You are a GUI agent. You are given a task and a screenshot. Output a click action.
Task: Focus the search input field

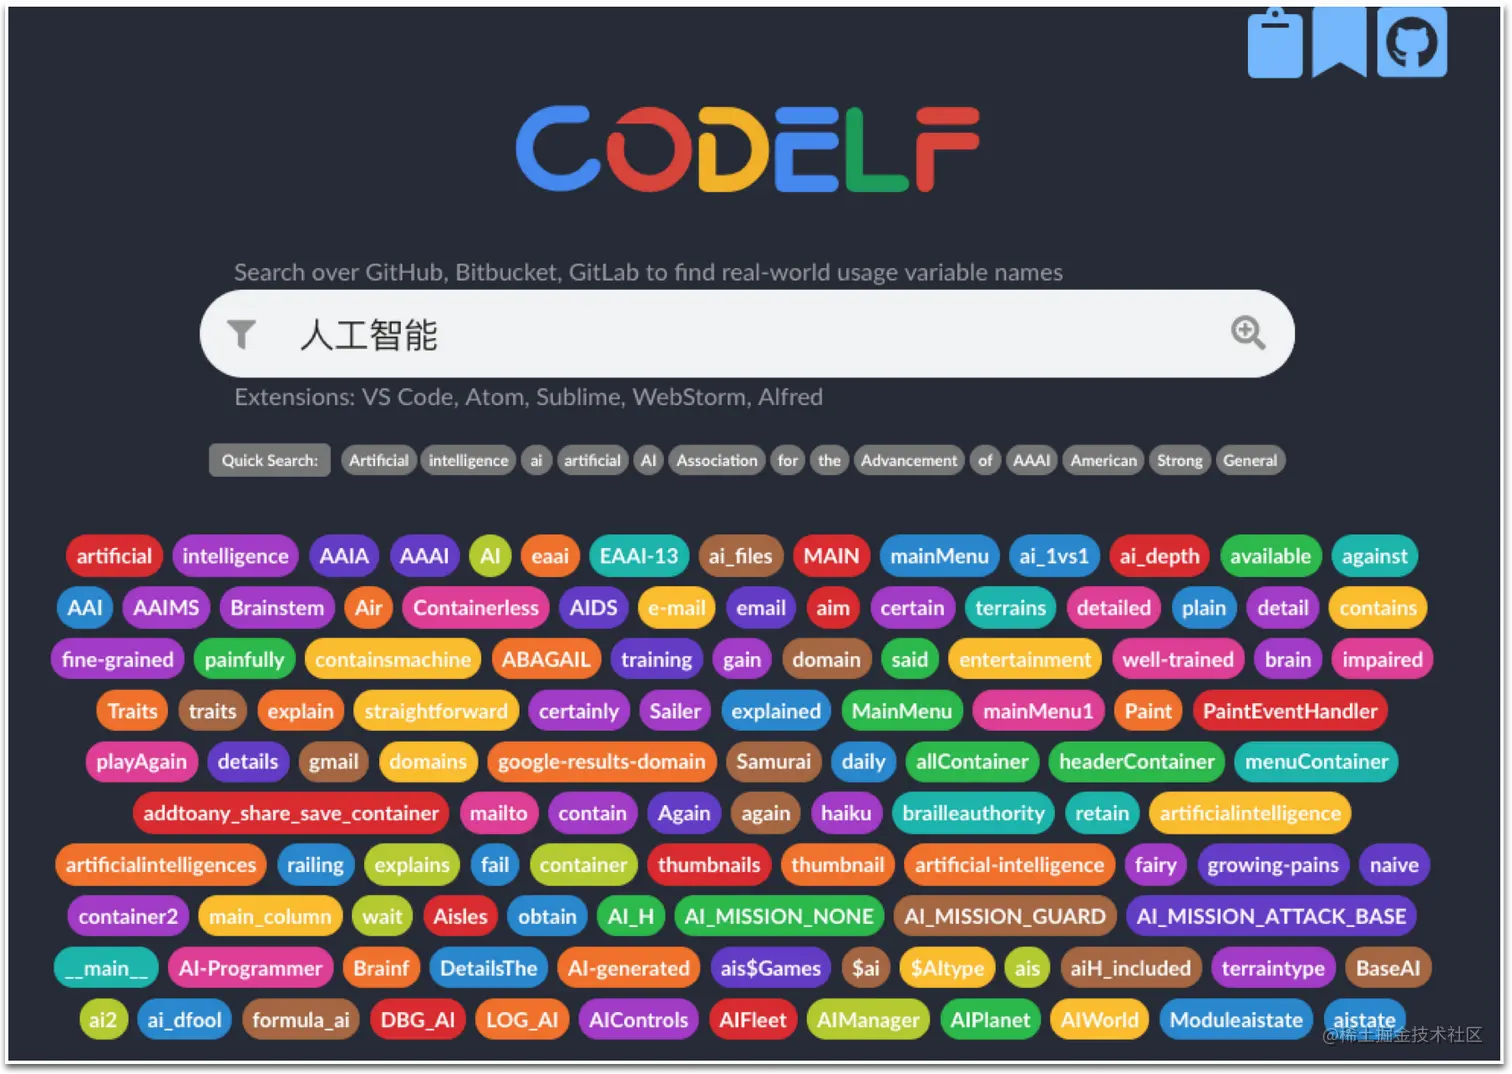click(747, 334)
